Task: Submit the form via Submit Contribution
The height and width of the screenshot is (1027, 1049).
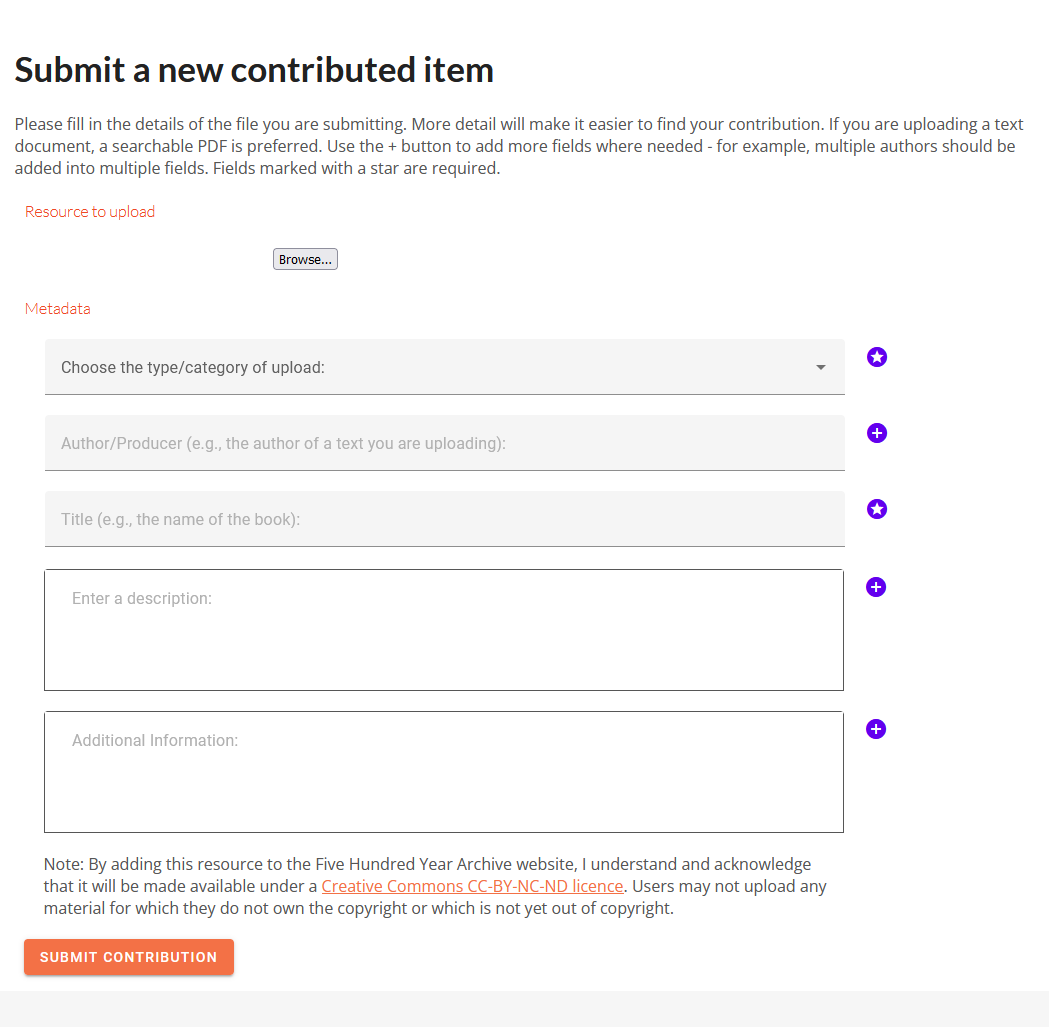Action: 129,957
